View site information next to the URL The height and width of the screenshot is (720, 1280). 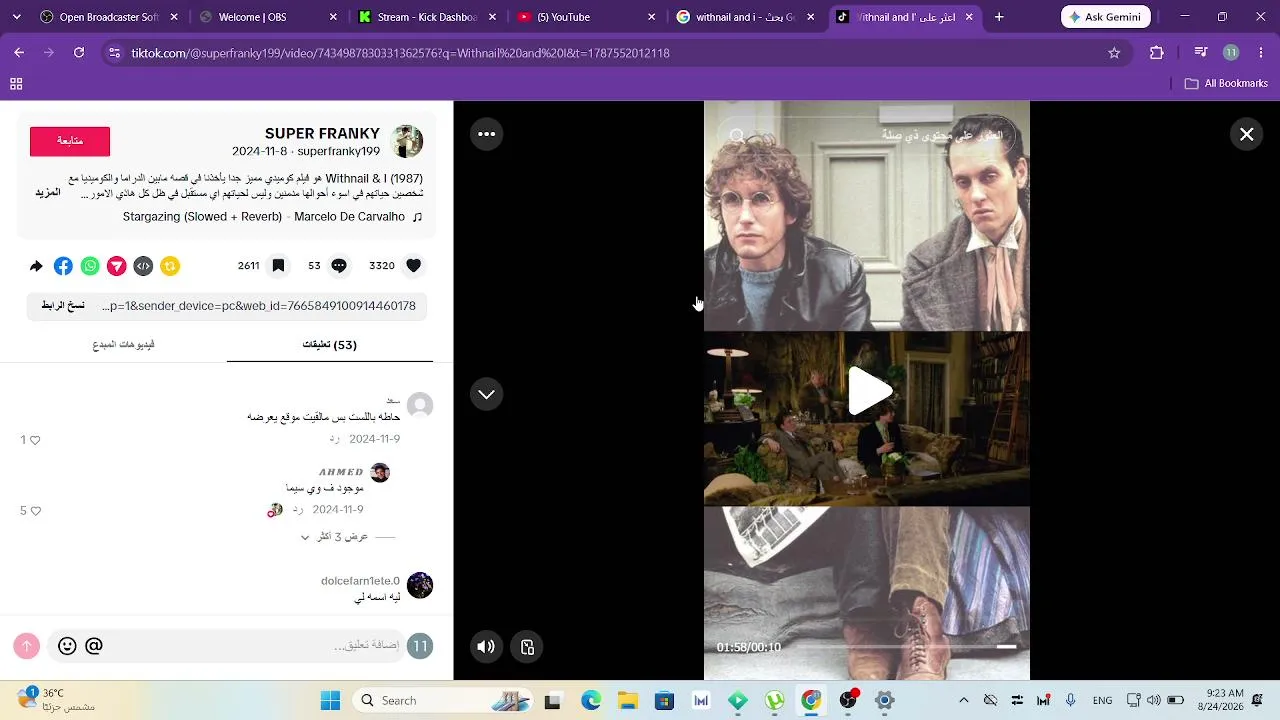coord(115,53)
